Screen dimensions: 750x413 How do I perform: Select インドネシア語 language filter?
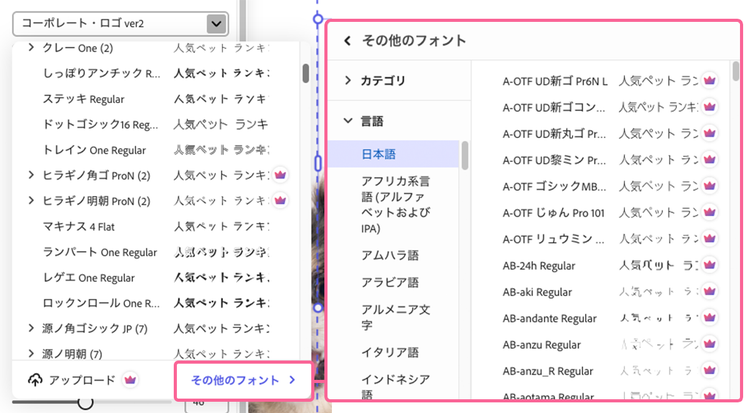point(394,387)
